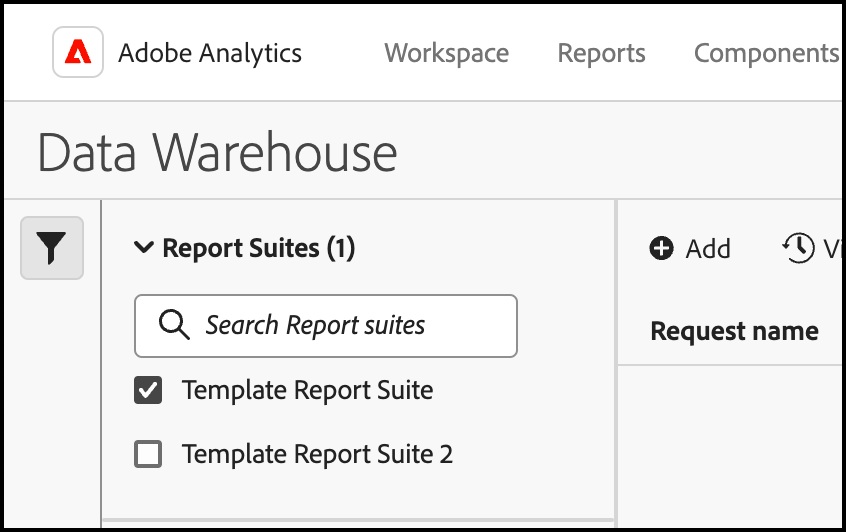The image size is (846, 532).
Task: Focus the Search Report suites field
Action: 326,326
